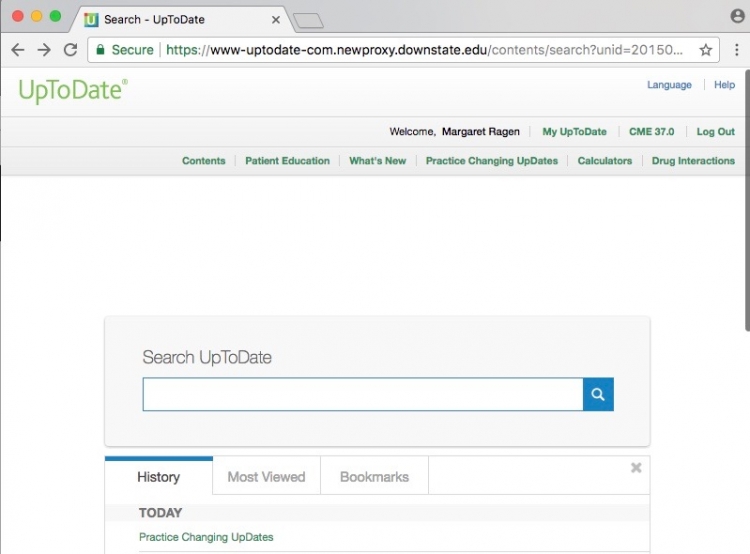750x554 pixels.
Task: Click the blue search magnifier button
Action: click(x=598, y=394)
